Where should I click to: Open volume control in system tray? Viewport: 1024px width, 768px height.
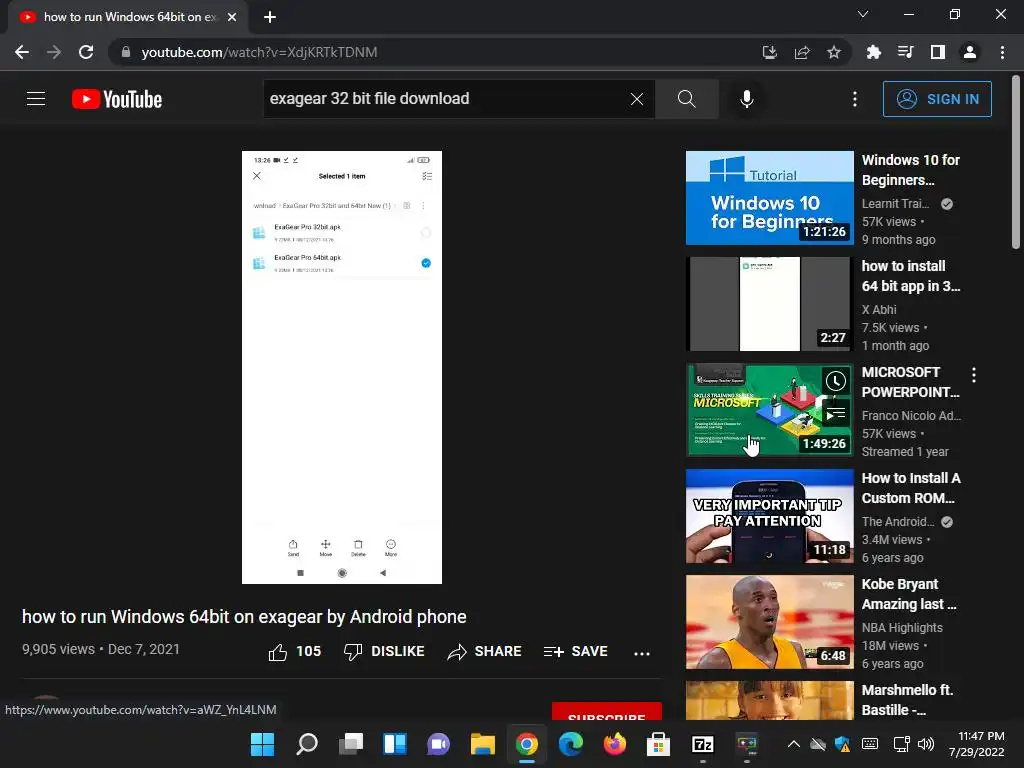click(925, 744)
